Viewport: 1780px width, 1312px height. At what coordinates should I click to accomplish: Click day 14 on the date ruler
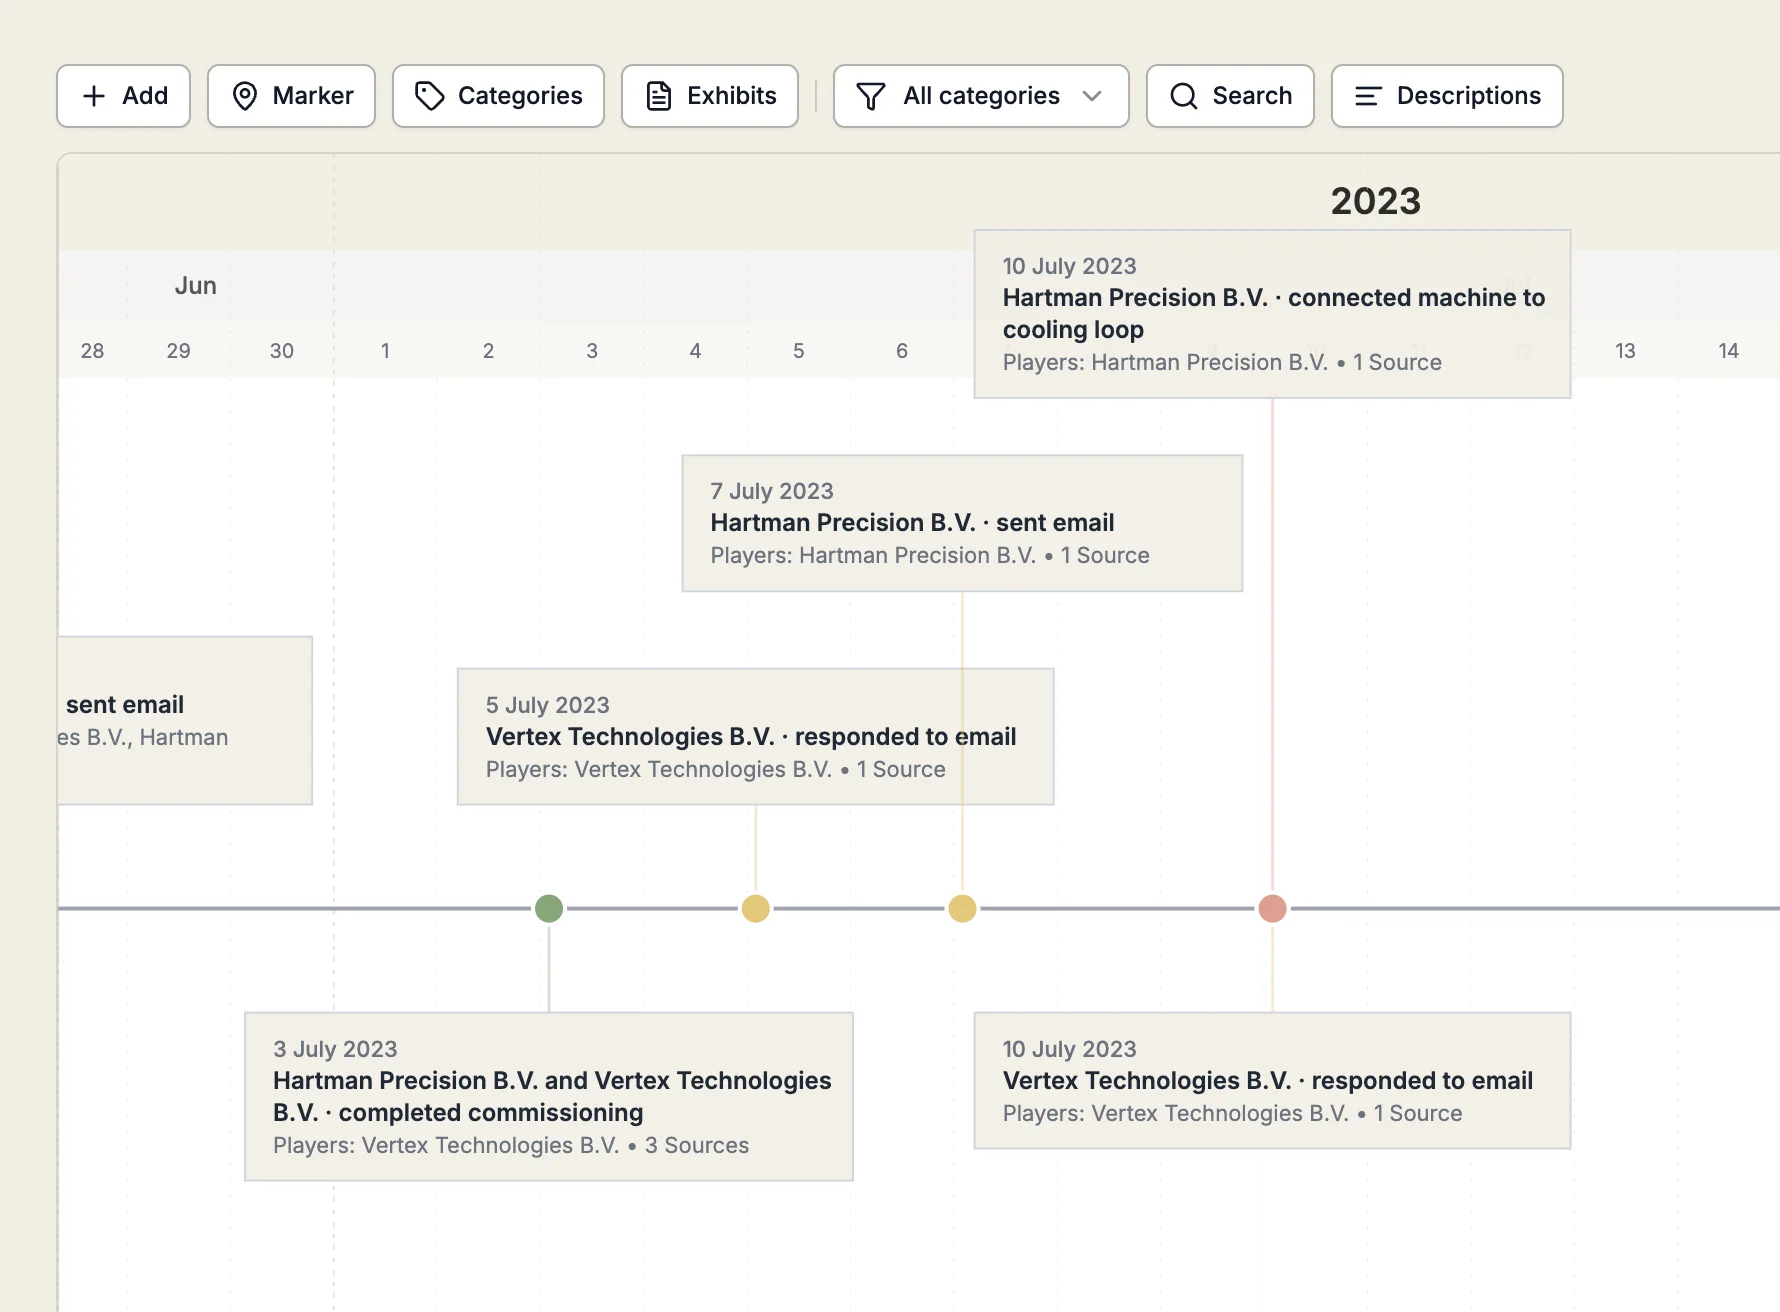coord(1728,351)
